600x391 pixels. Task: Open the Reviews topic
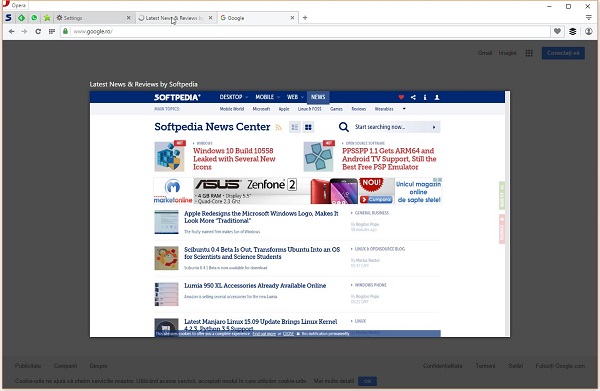pos(359,109)
